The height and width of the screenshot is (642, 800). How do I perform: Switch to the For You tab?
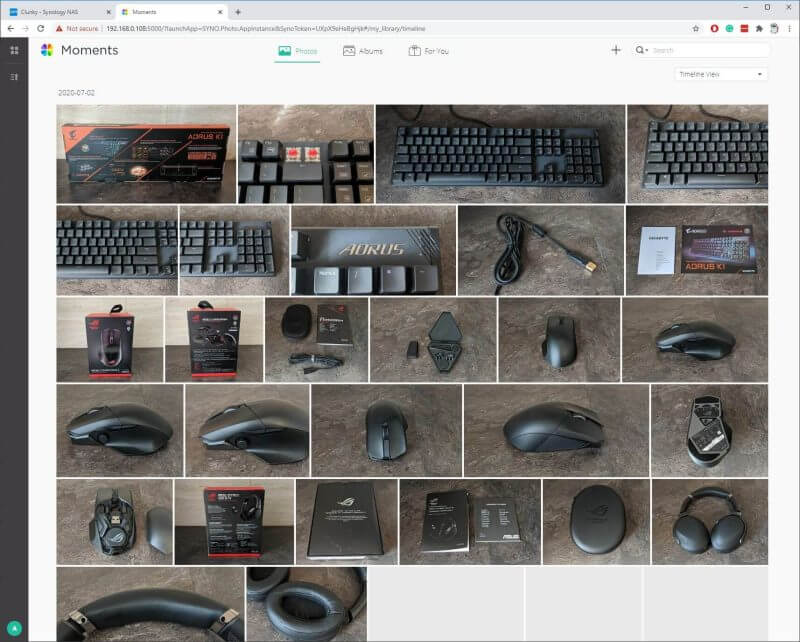click(x=429, y=51)
